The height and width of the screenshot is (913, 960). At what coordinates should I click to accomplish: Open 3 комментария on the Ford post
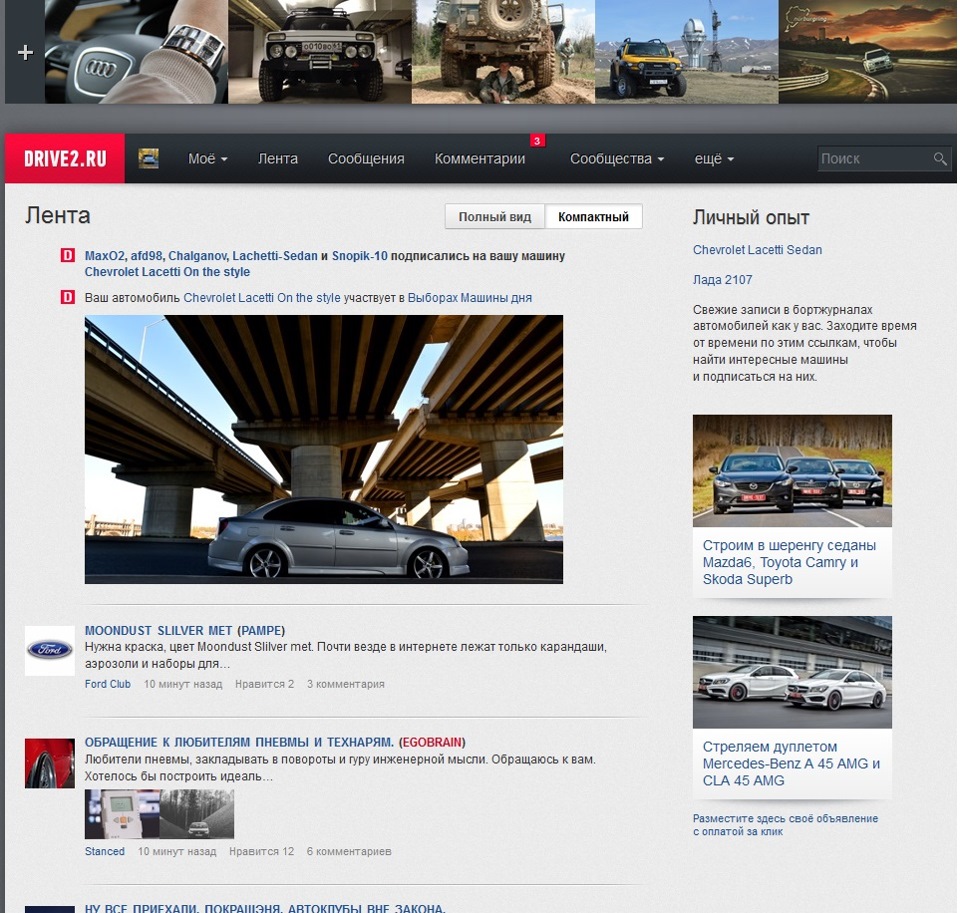pyautogui.click(x=345, y=684)
